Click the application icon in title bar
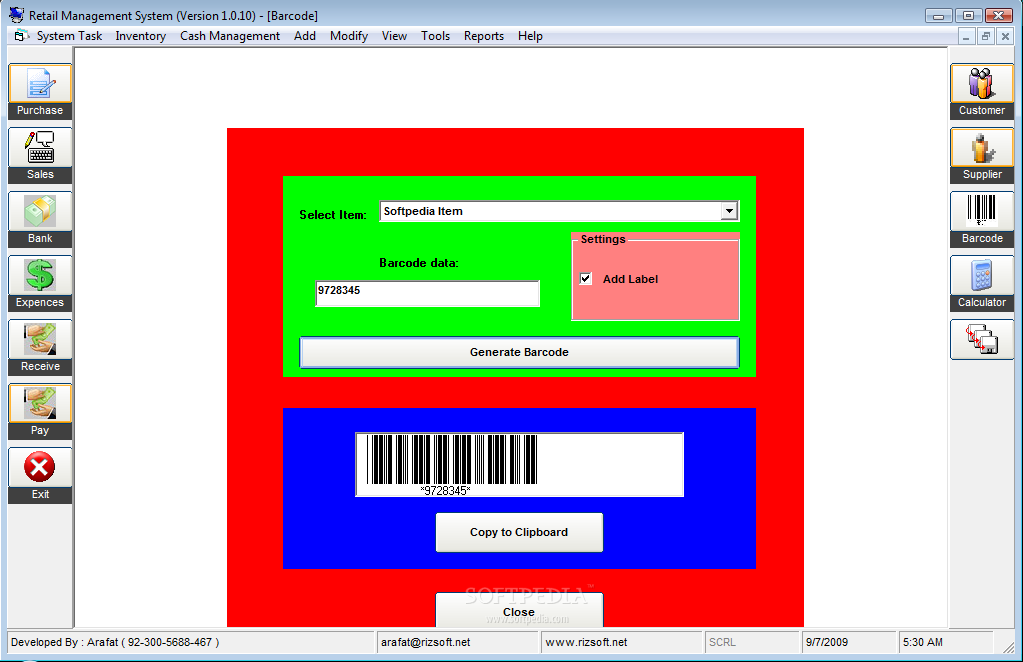The image size is (1023, 662). [16, 14]
